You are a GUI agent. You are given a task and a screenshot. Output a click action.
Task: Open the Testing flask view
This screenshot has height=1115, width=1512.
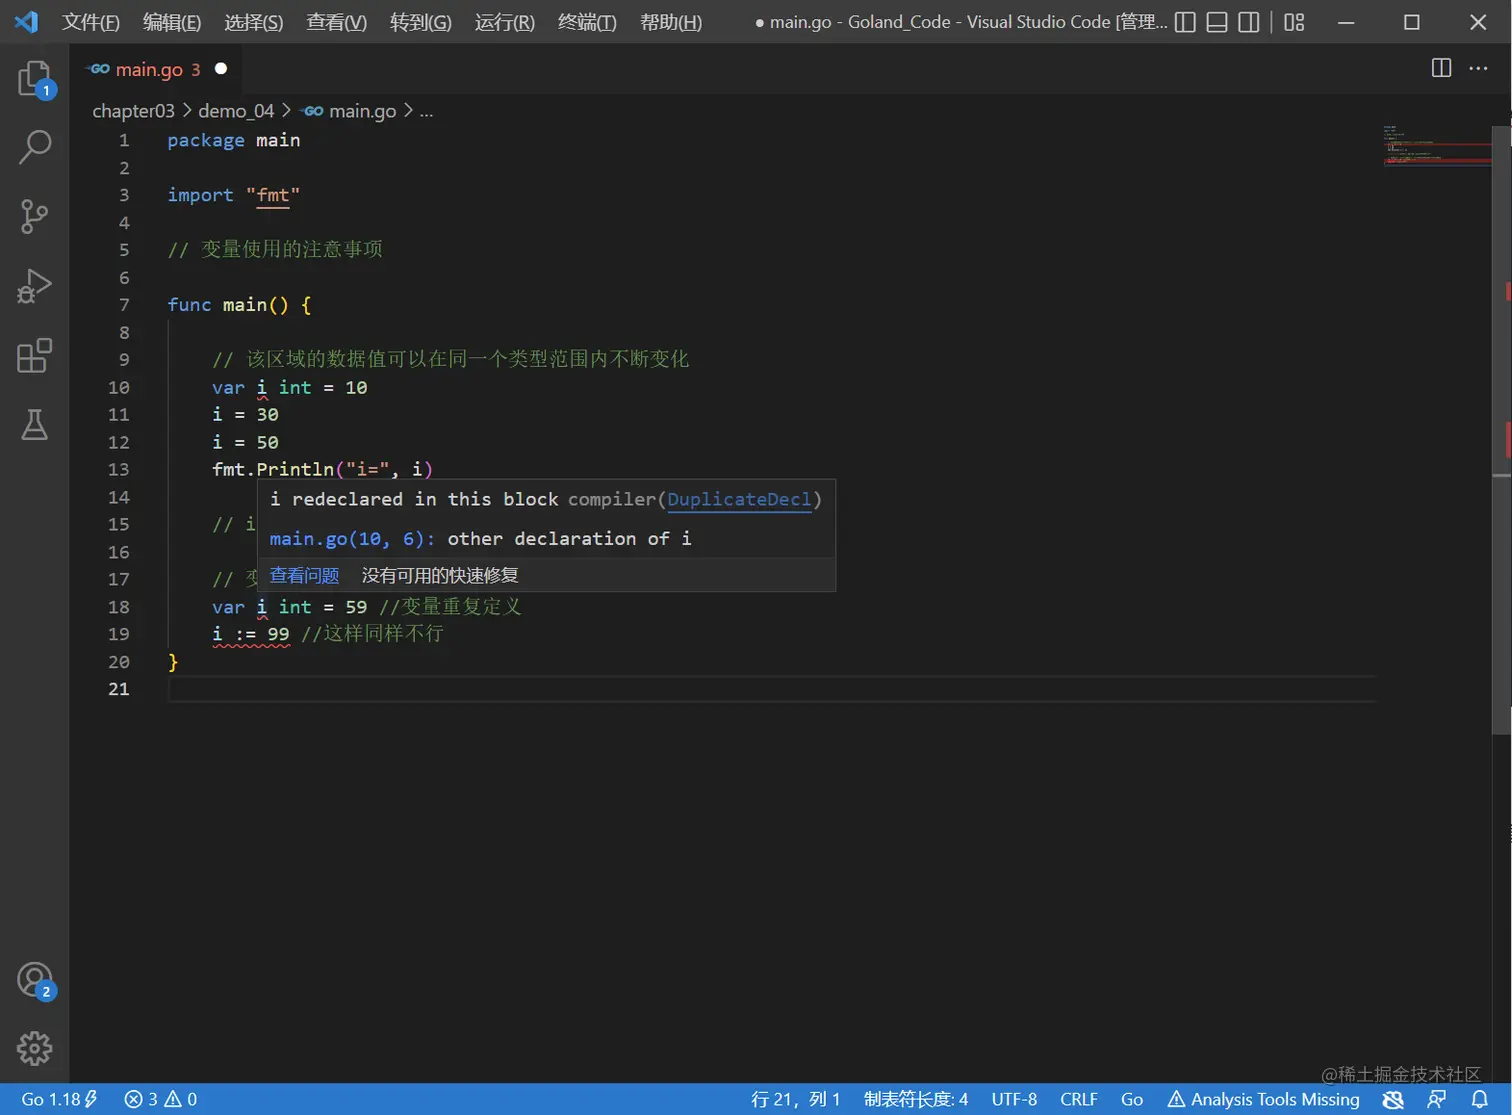click(x=35, y=425)
